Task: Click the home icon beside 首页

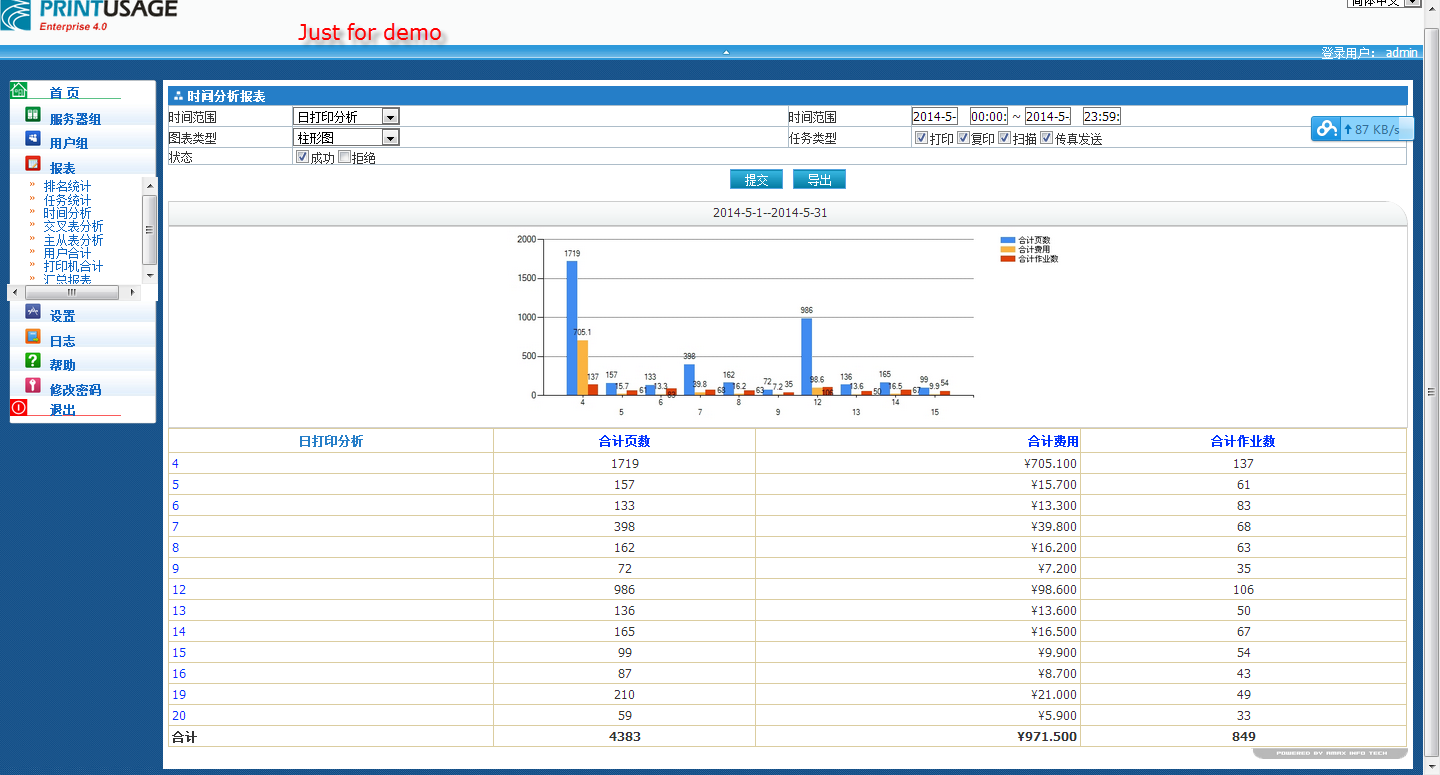Action: pyautogui.click(x=19, y=90)
